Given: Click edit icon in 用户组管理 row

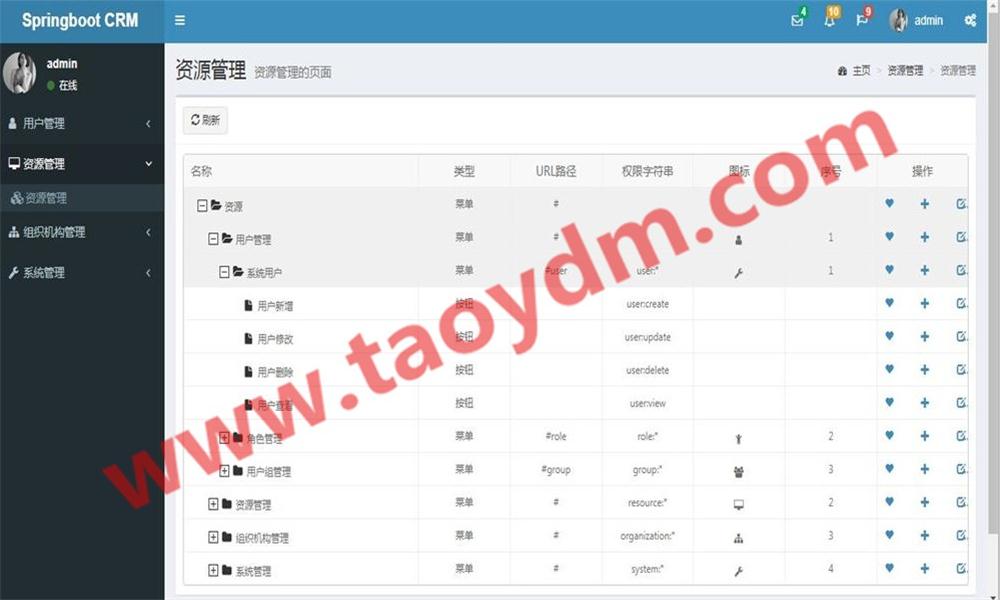Looking at the screenshot, I should (961, 469).
